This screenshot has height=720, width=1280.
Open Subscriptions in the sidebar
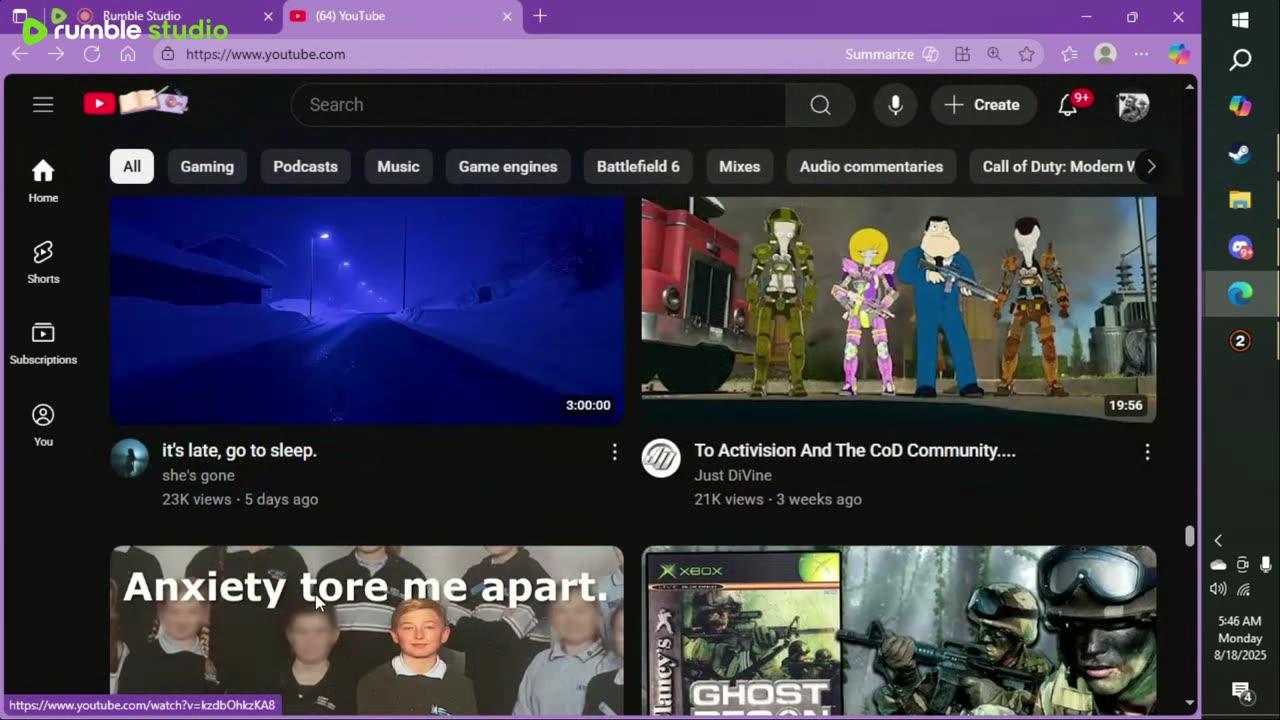[43, 343]
